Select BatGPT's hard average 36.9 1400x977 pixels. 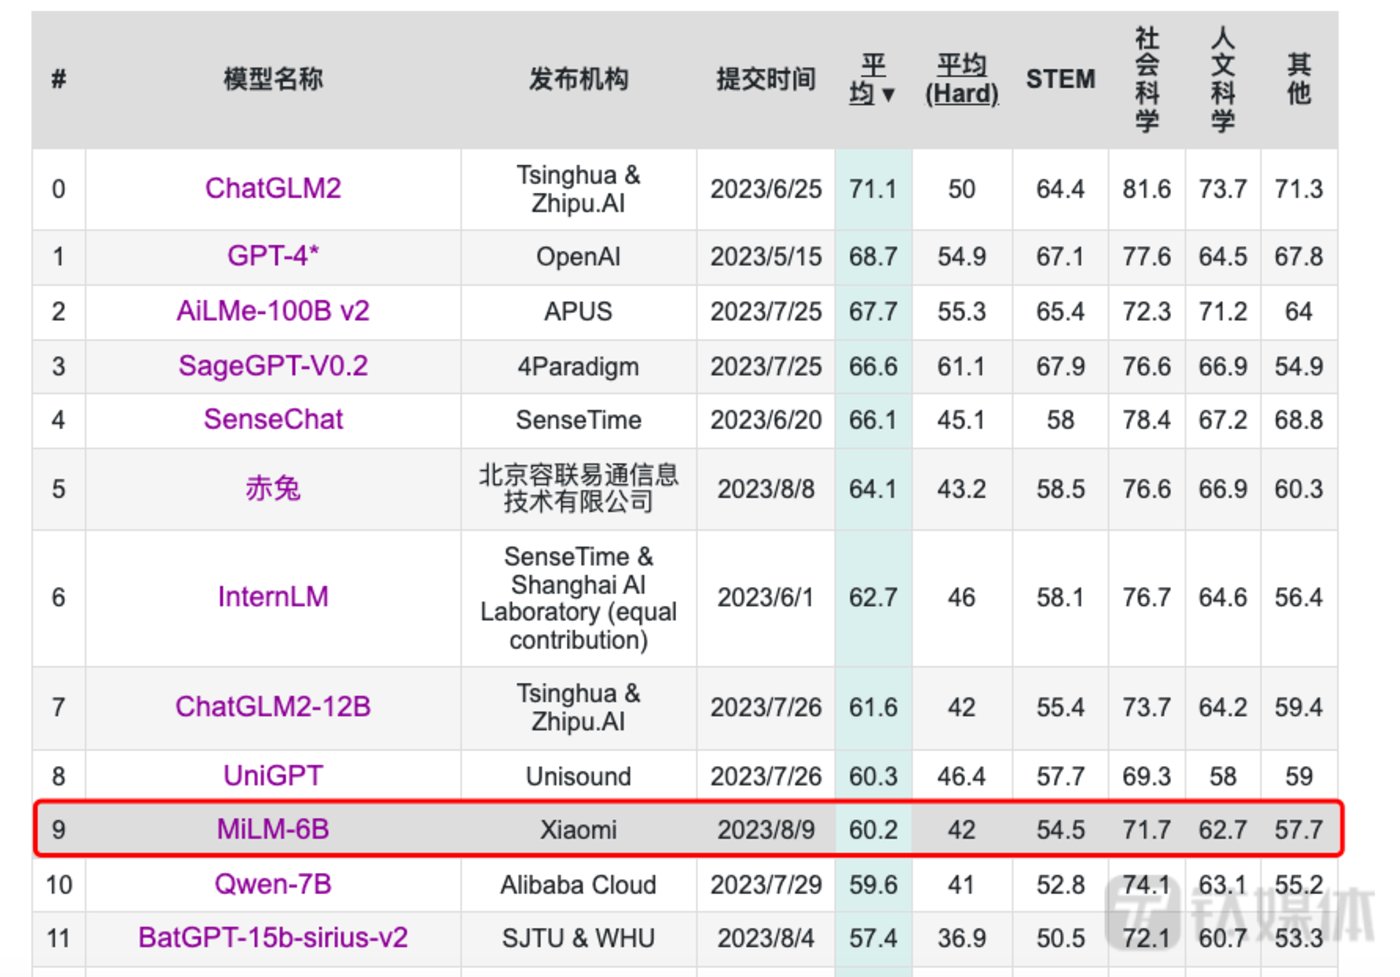click(x=961, y=938)
